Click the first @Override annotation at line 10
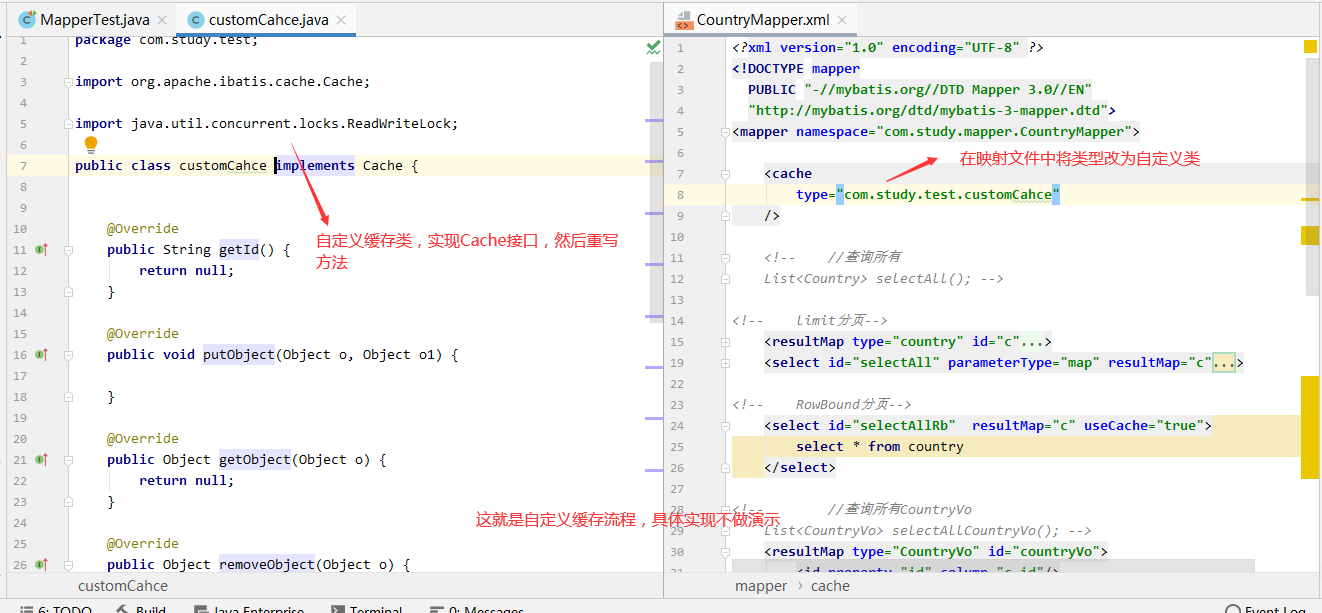This screenshot has width=1322, height=613. tap(143, 229)
